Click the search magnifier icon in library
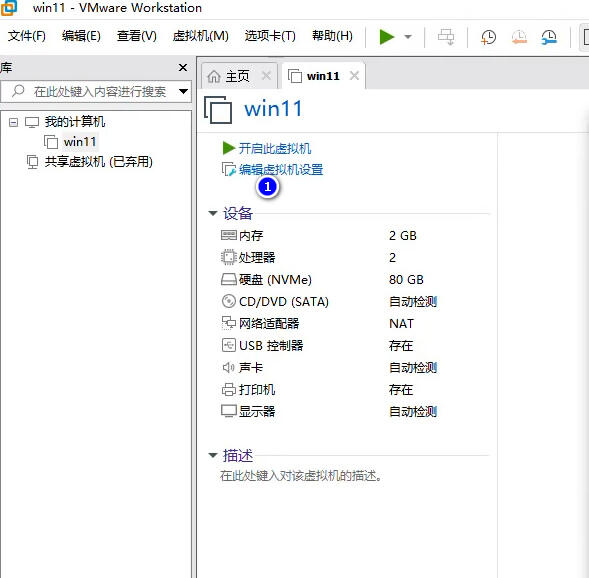The height and width of the screenshot is (578, 589). click(x=18, y=91)
